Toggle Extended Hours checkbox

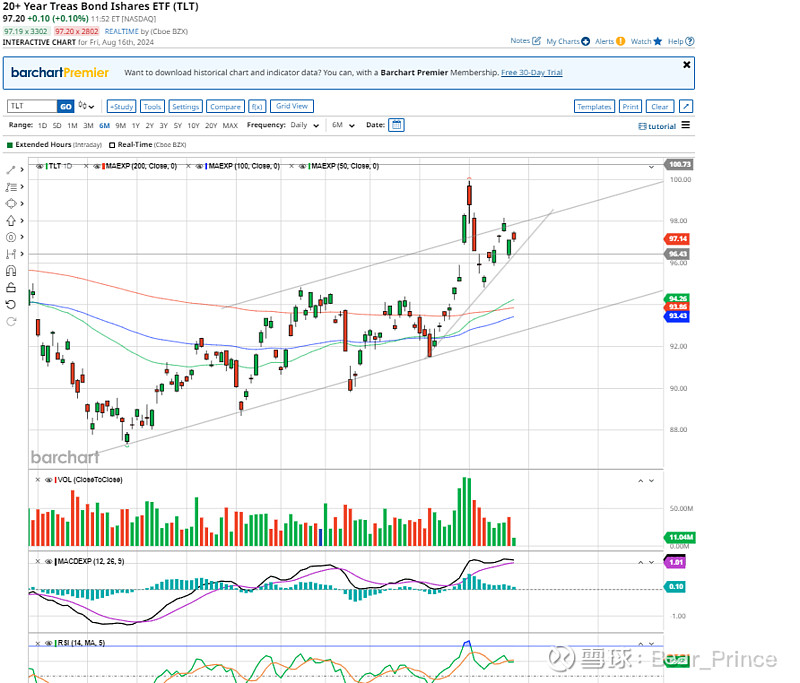10,145
